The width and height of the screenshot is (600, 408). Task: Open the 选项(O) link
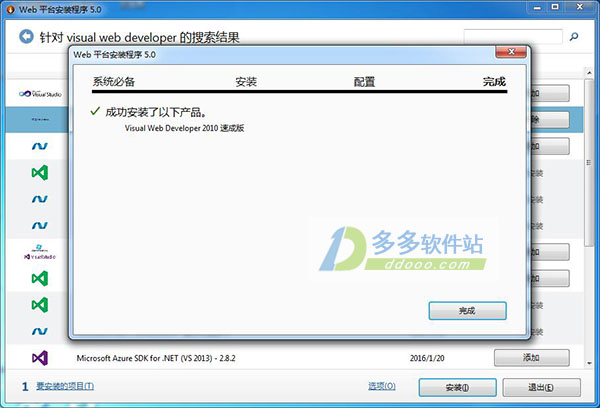coord(382,386)
